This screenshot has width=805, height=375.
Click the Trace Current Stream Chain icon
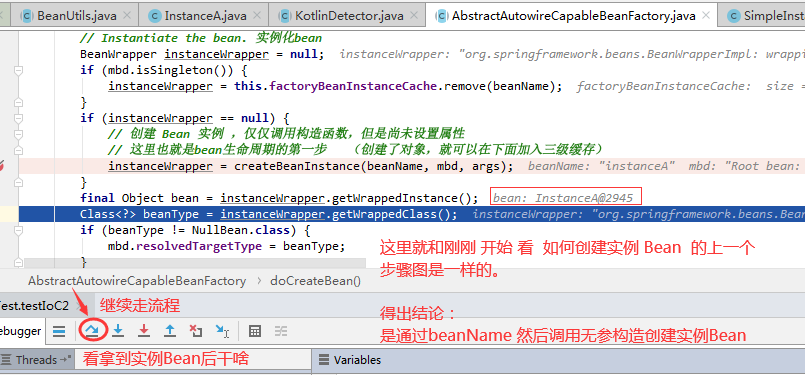coord(281,331)
